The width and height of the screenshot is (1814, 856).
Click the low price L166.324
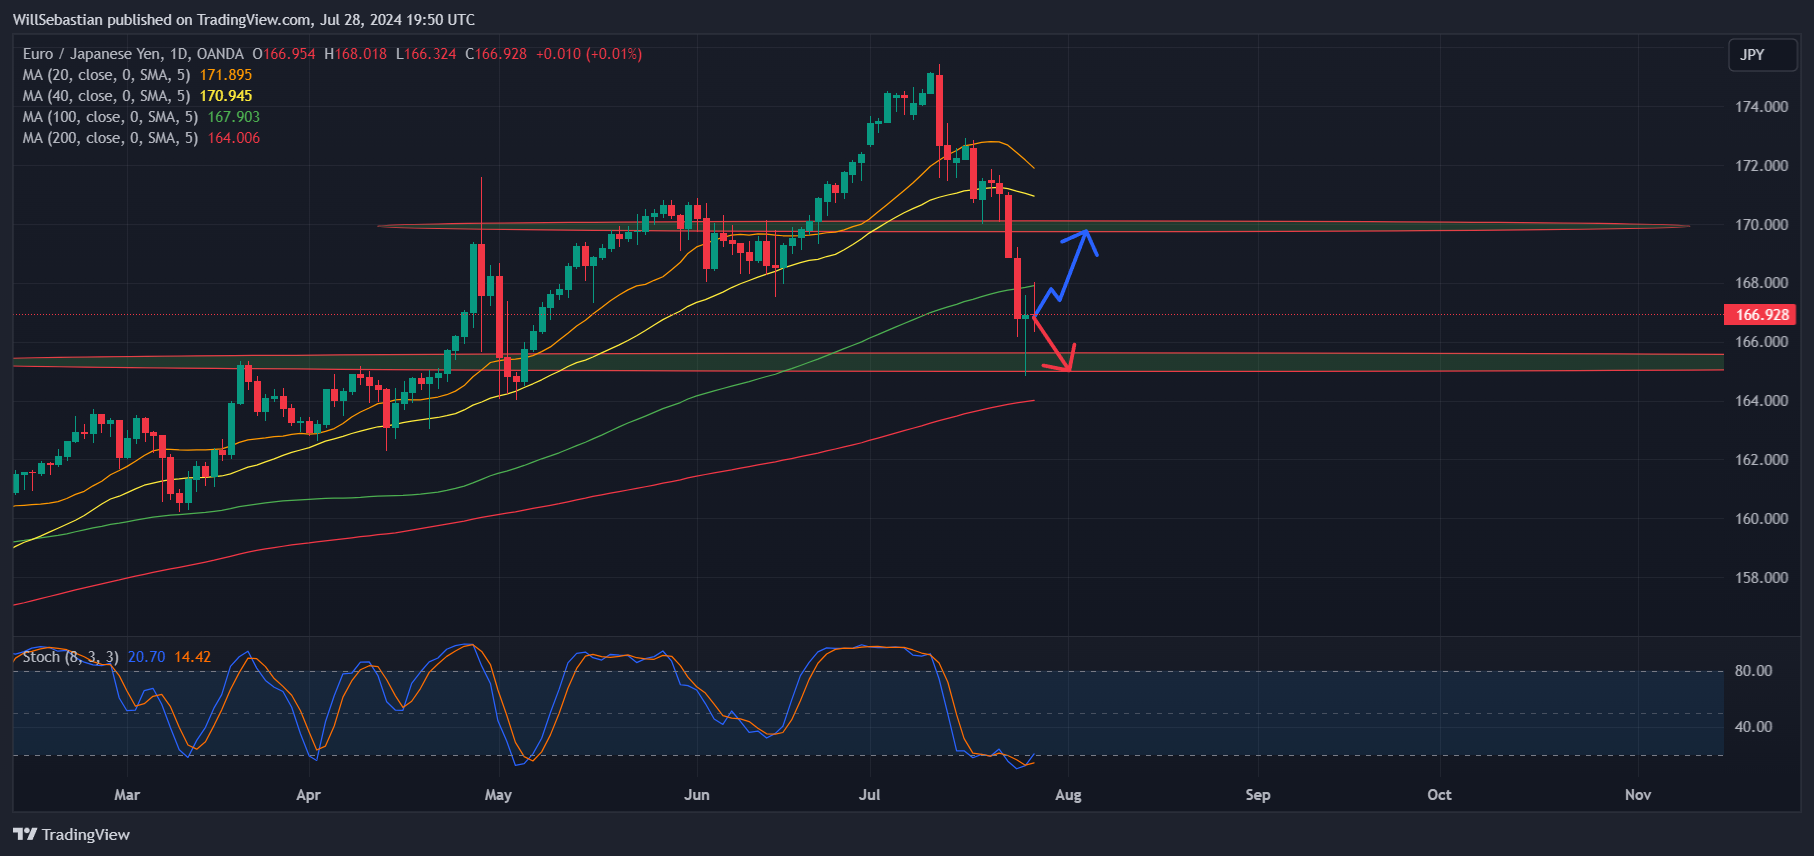coord(426,54)
